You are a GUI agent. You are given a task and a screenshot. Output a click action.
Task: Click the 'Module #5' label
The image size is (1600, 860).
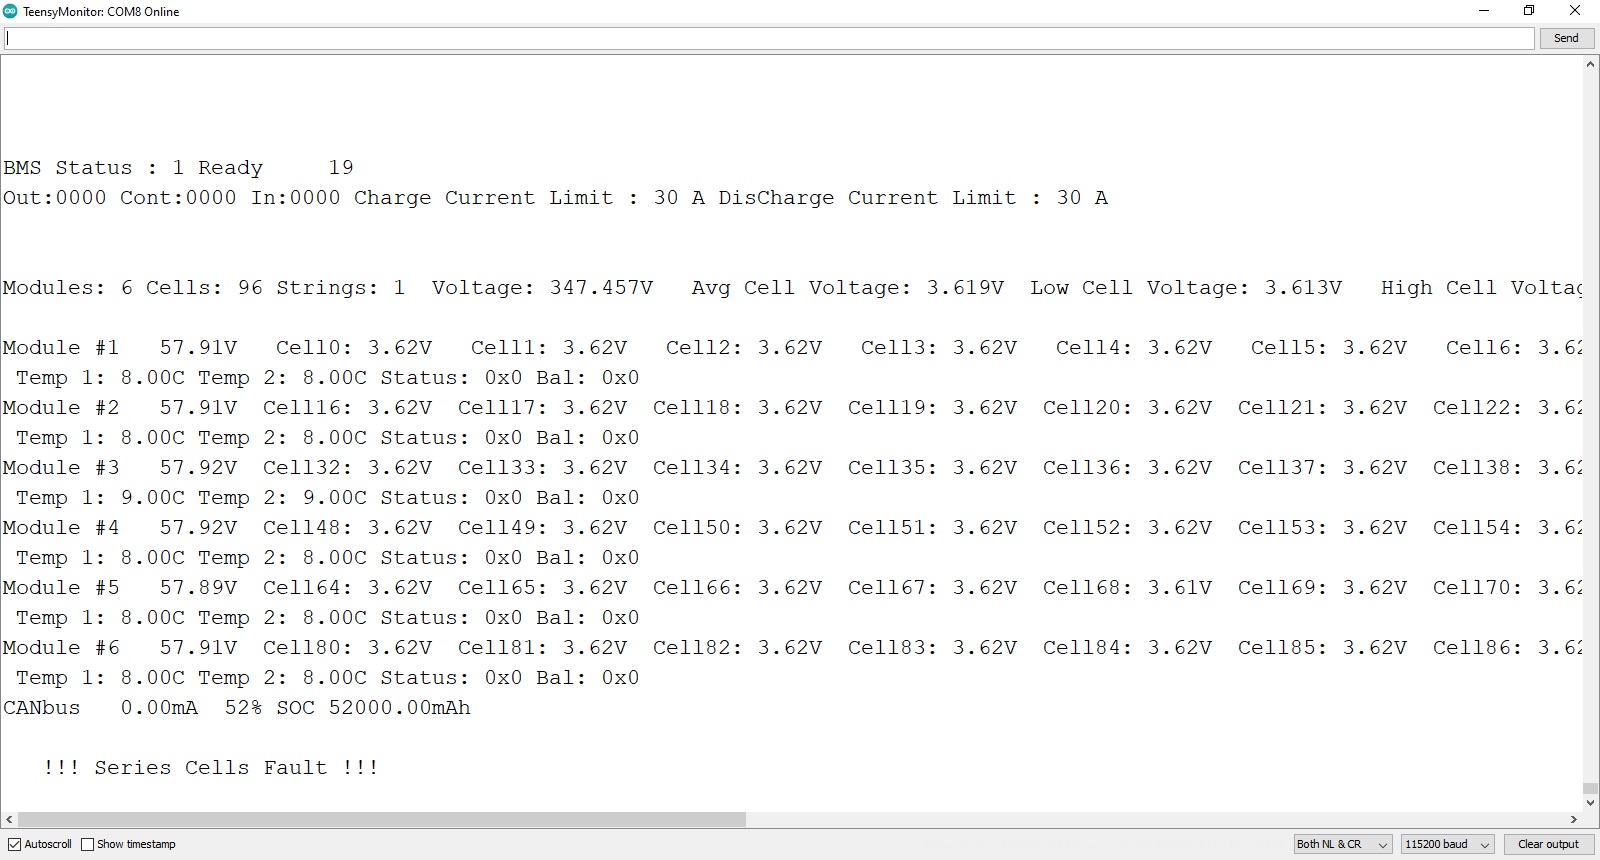(x=61, y=588)
